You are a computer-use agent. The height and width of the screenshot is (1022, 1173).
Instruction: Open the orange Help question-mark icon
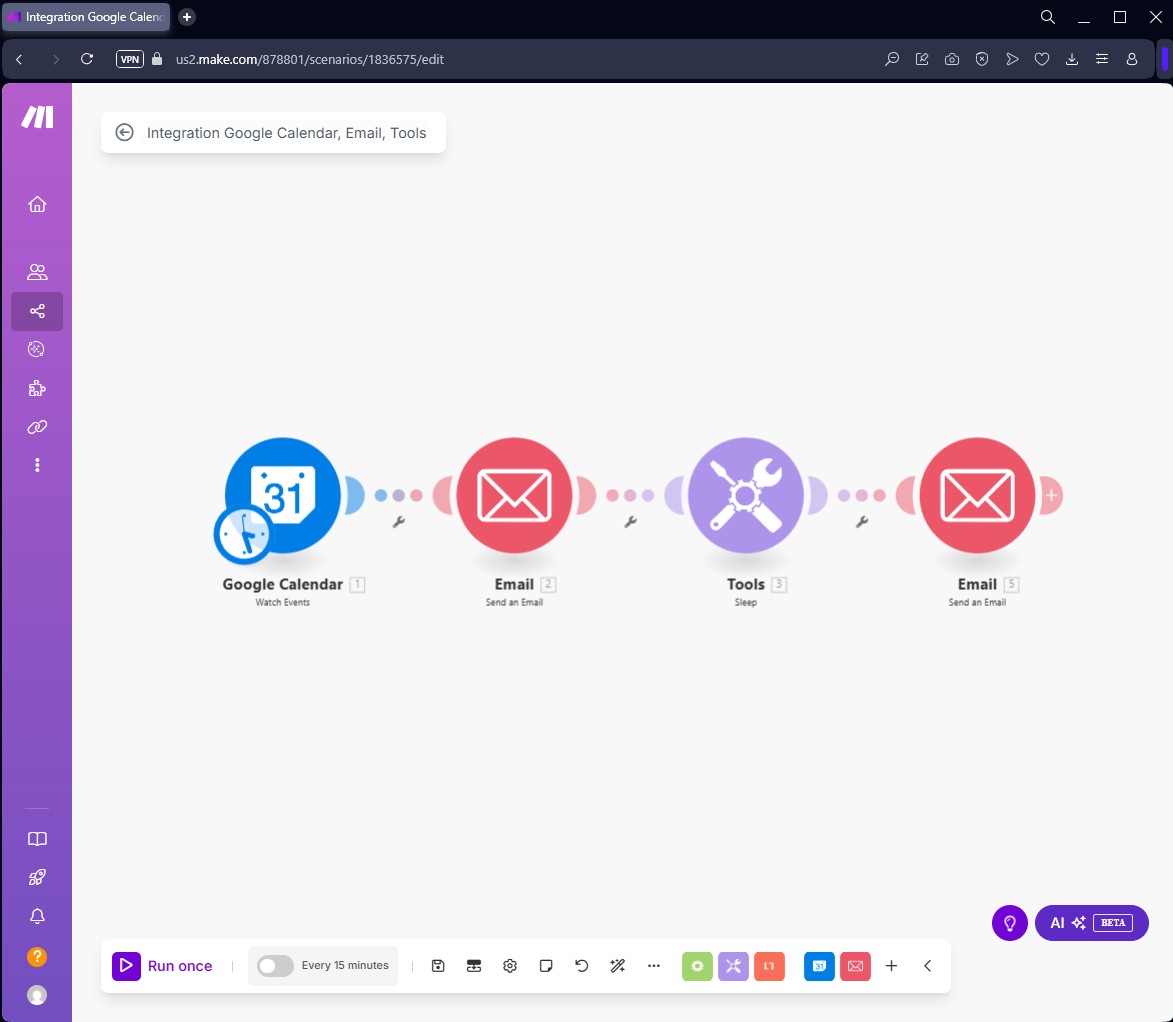(37, 956)
